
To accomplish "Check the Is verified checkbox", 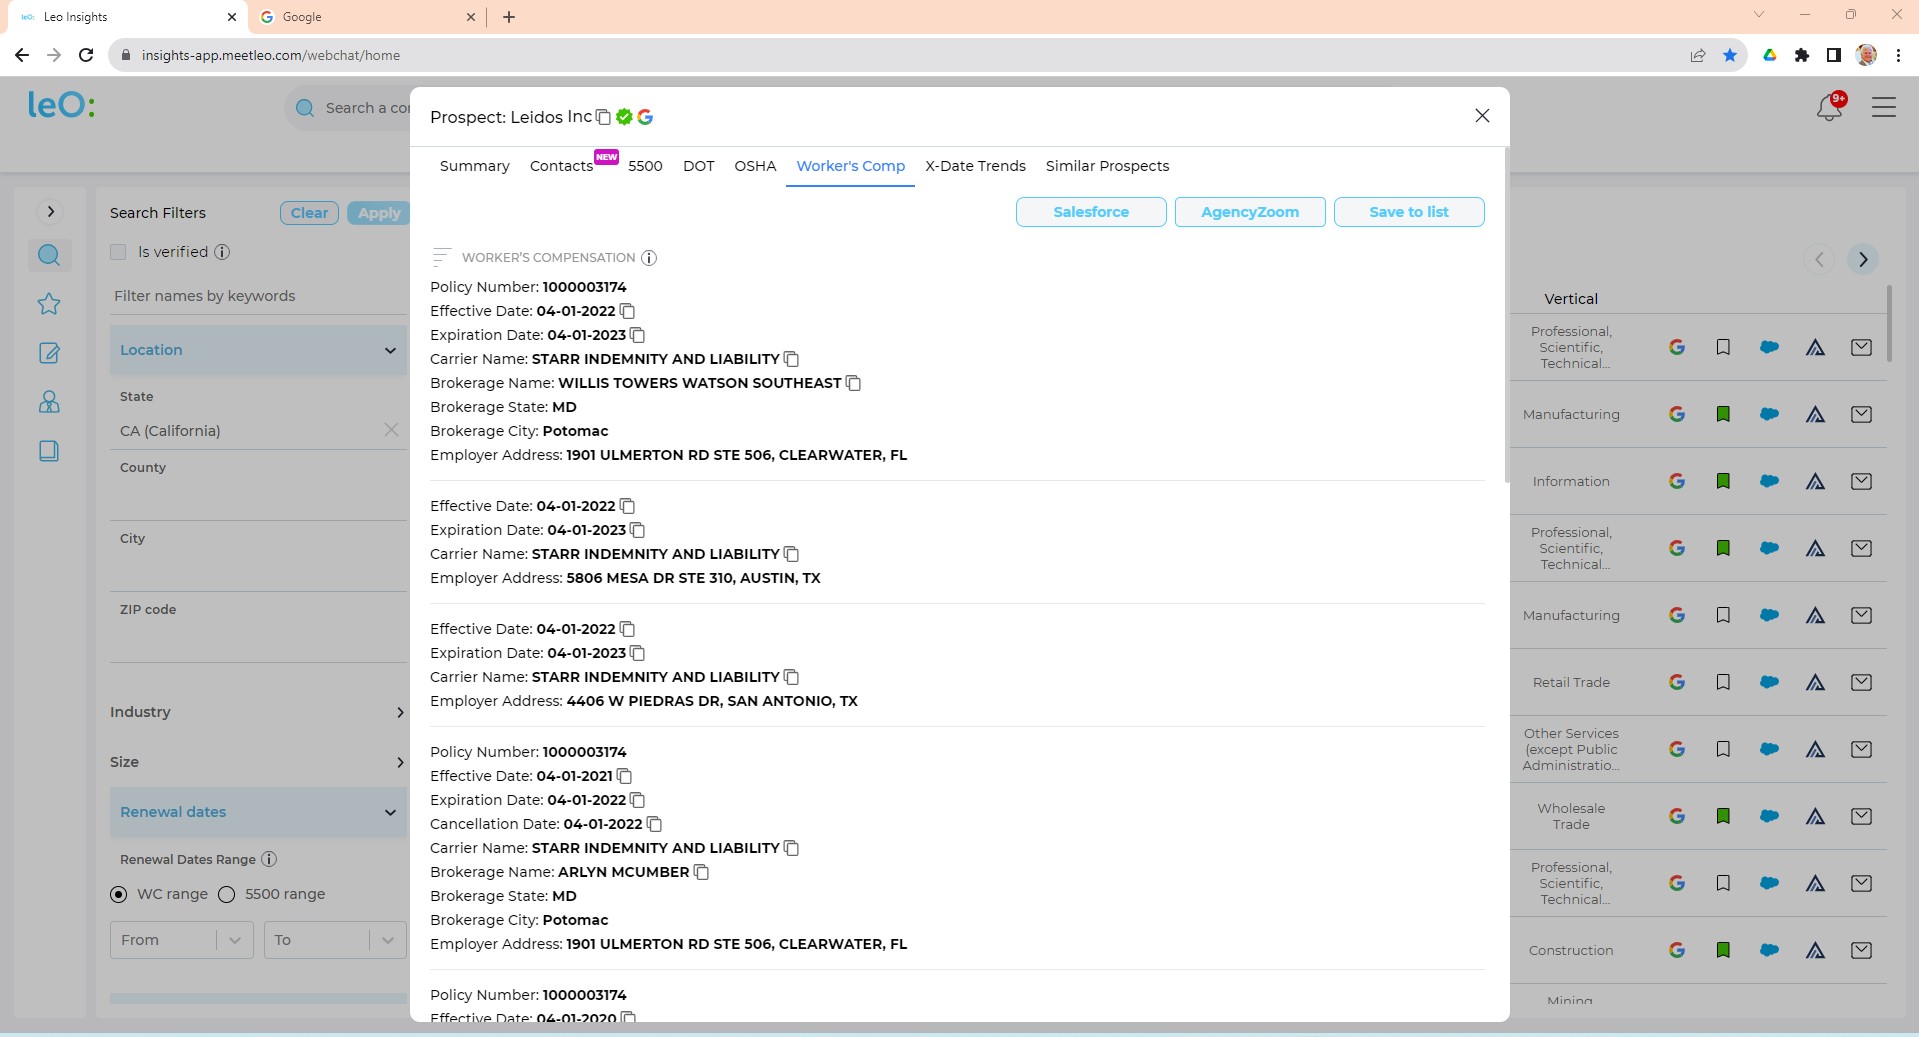I will click(118, 252).
